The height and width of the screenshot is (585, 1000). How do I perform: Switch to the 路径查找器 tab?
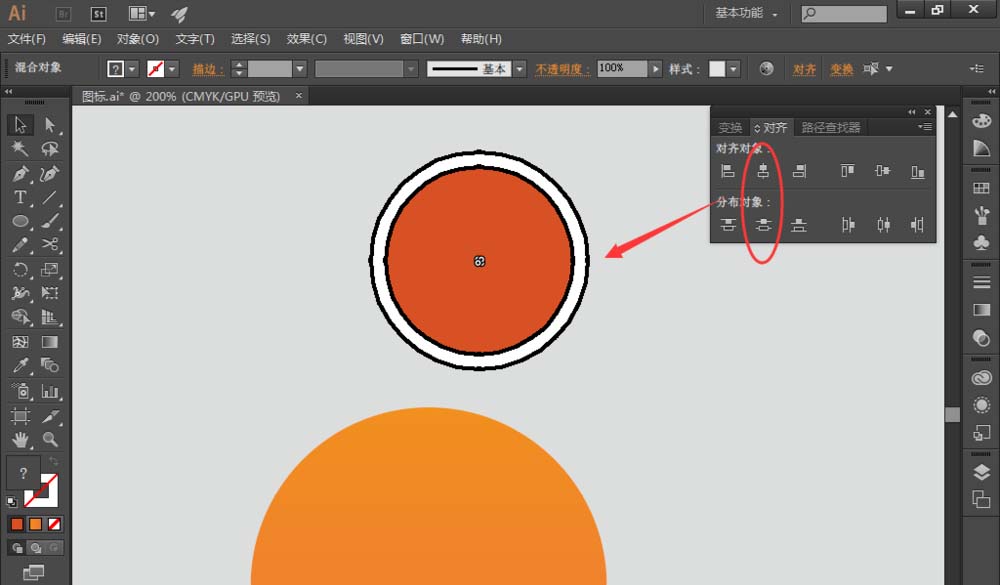tap(831, 128)
